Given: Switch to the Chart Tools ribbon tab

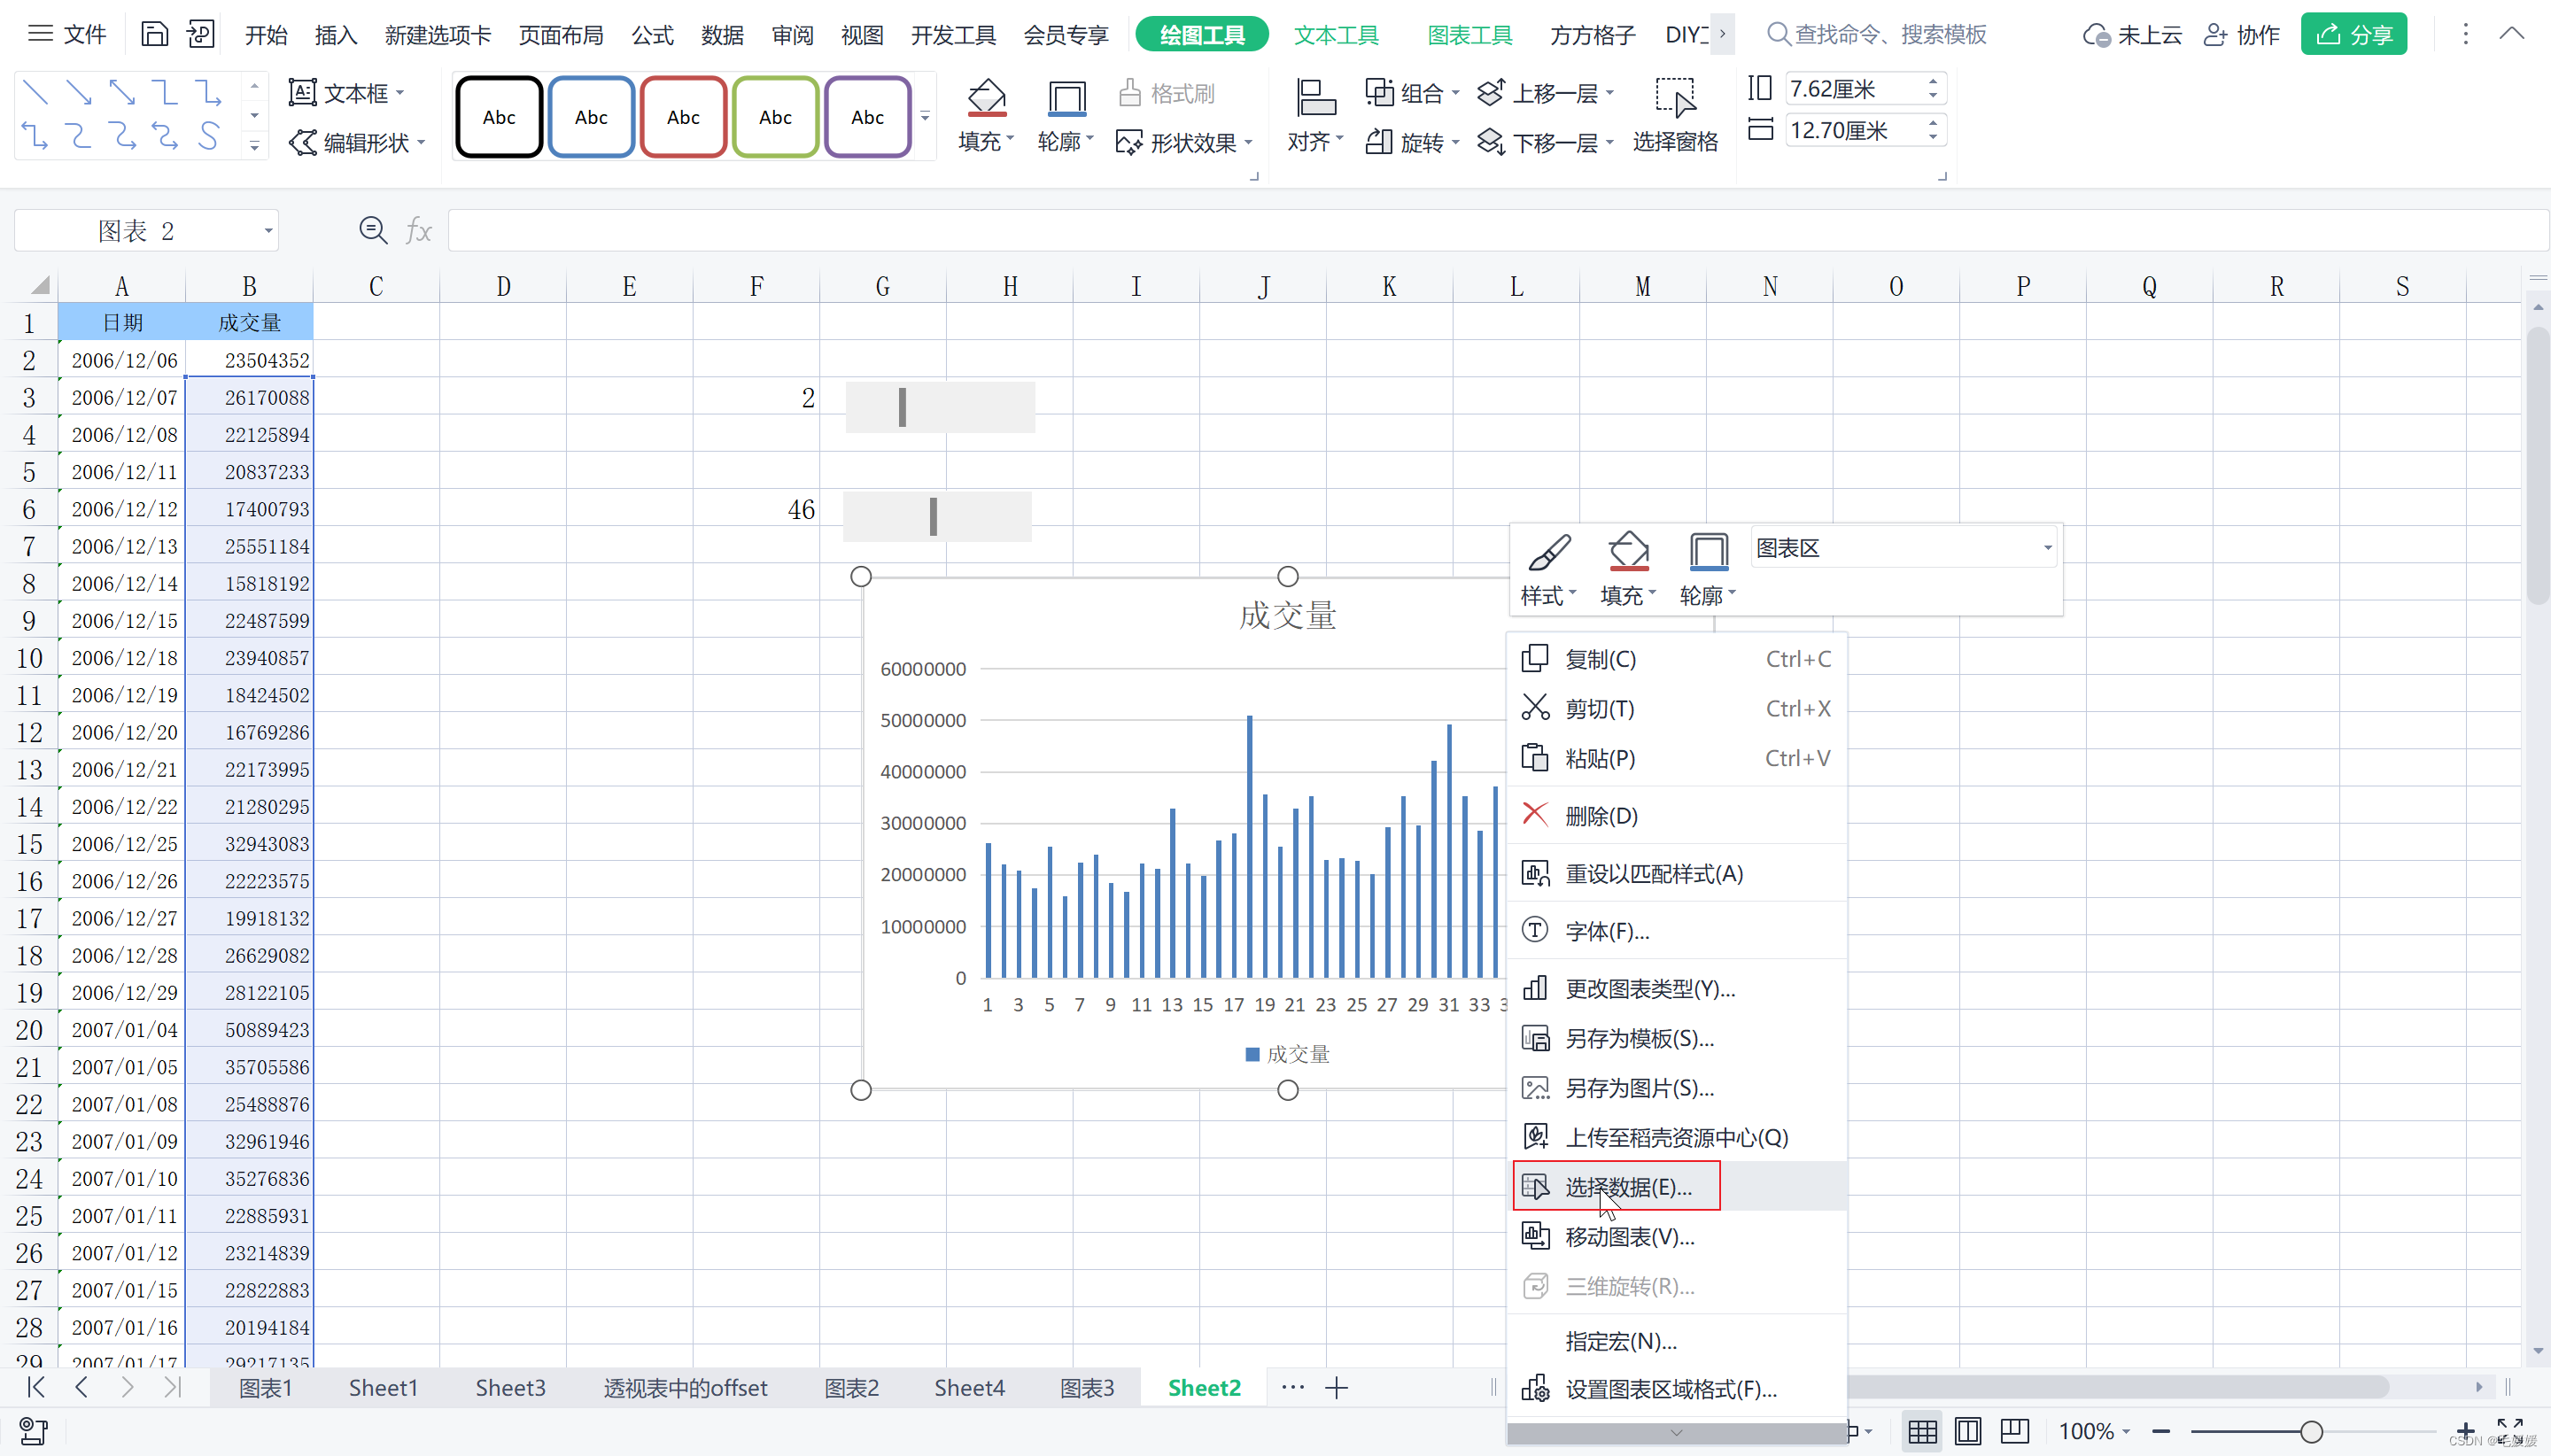Looking at the screenshot, I should click(1469, 35).
